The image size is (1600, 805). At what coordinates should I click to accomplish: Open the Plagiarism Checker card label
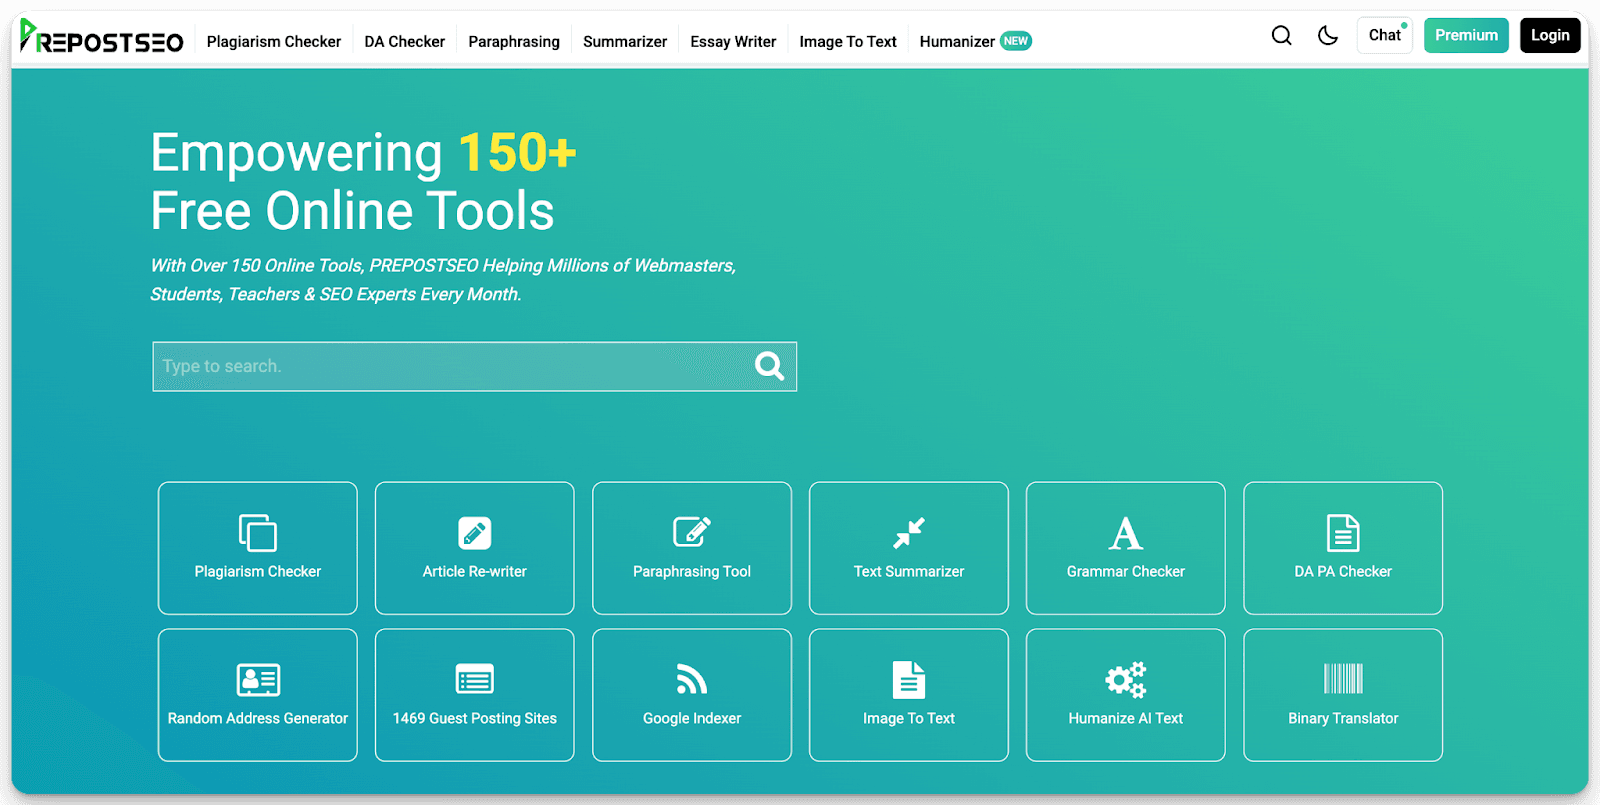pos(258,571)
